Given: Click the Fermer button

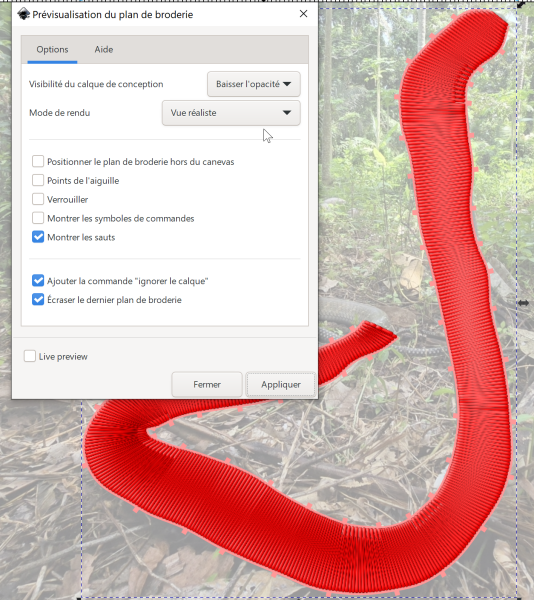Looking at the screenshot, I should click(x=207, y=385).
